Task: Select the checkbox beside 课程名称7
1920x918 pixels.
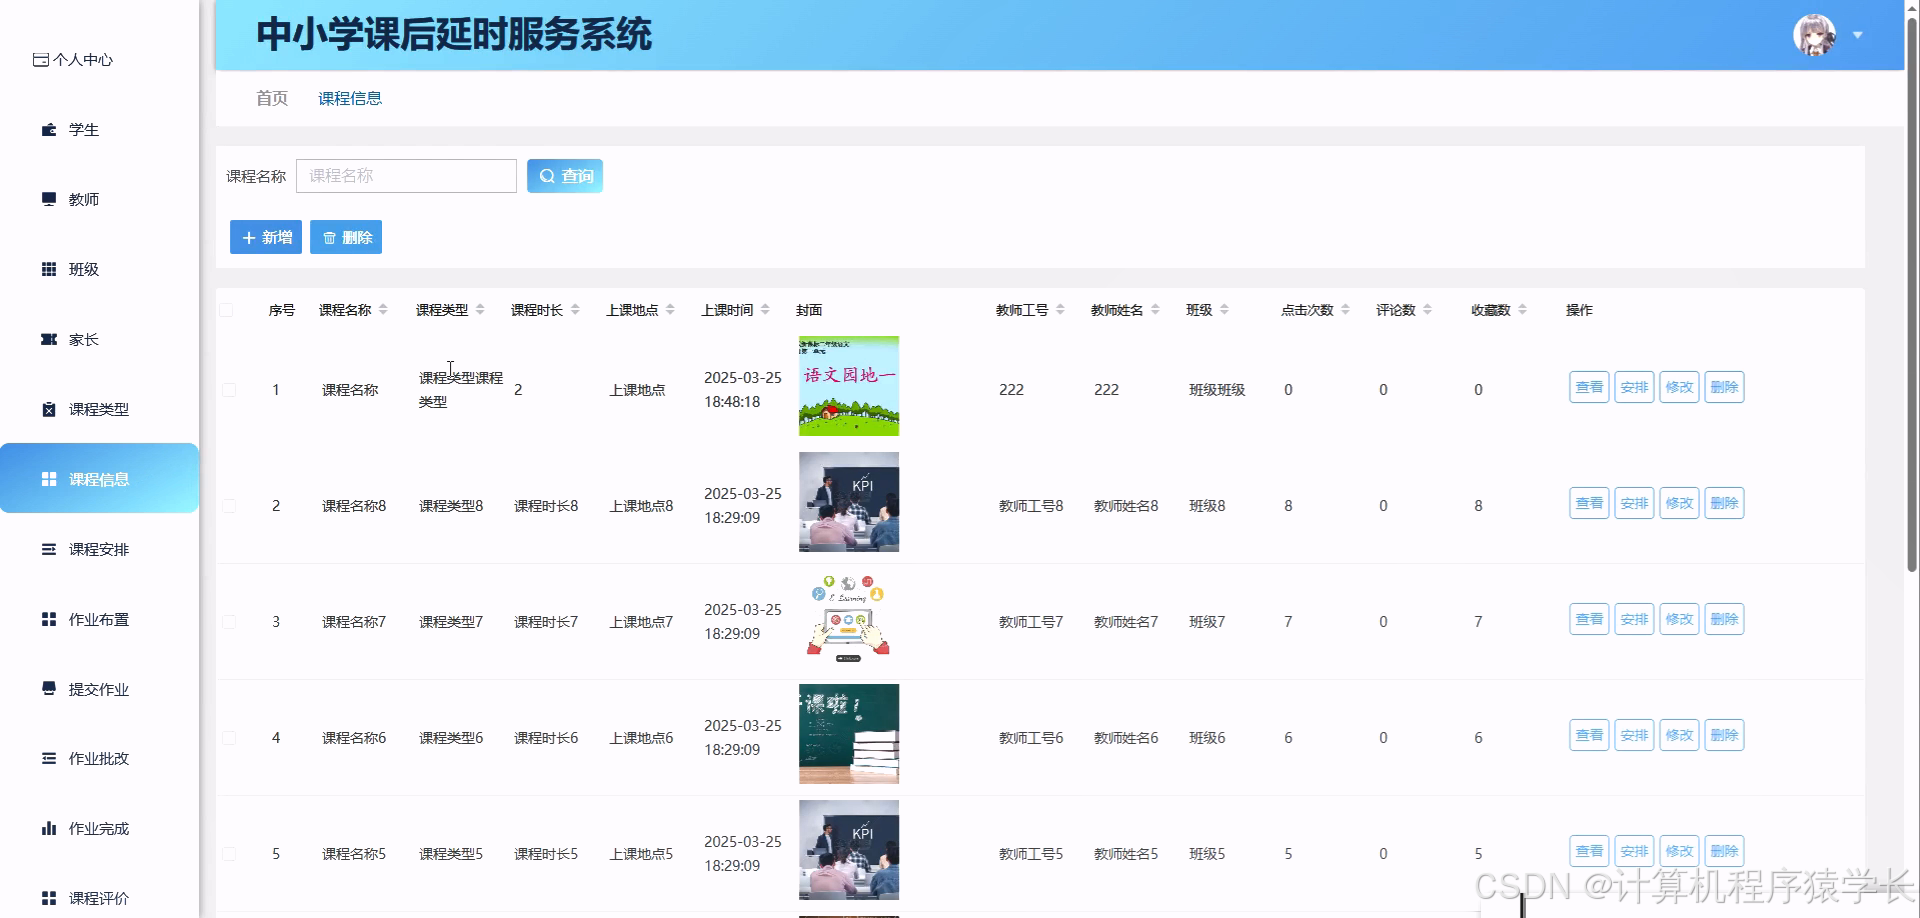Action: tap(228, 621)
